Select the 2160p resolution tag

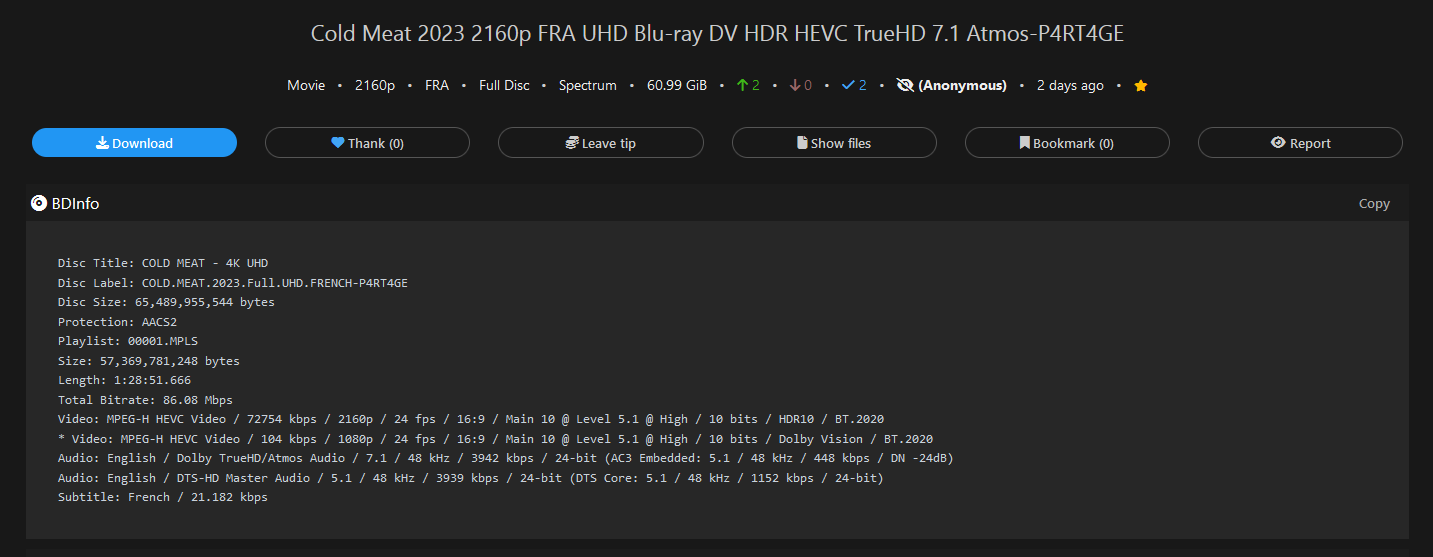(x=375, y=86)
